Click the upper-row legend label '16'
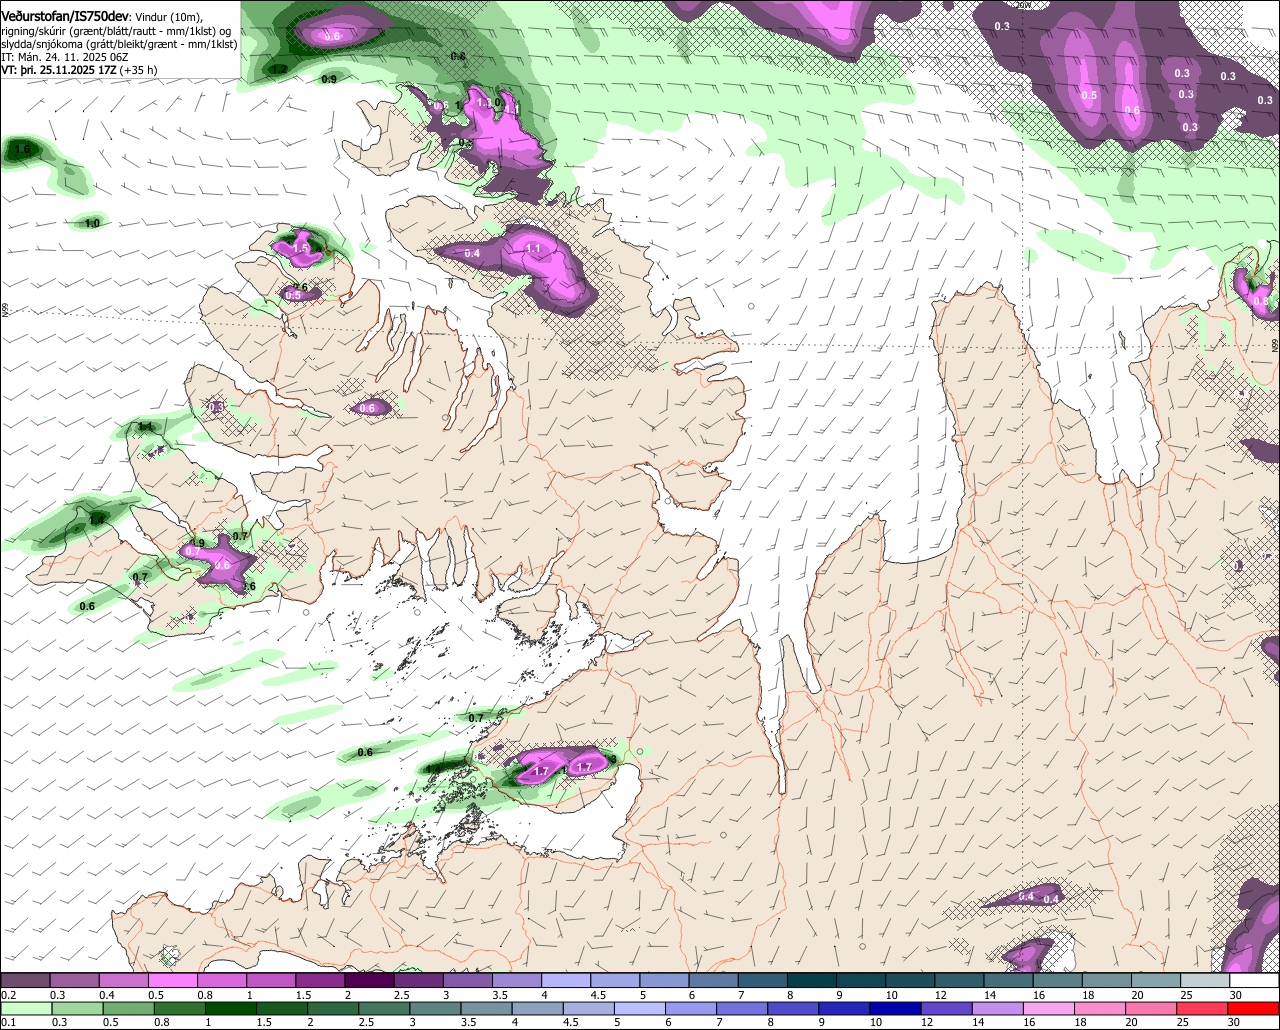 [x=1039, y=995]
